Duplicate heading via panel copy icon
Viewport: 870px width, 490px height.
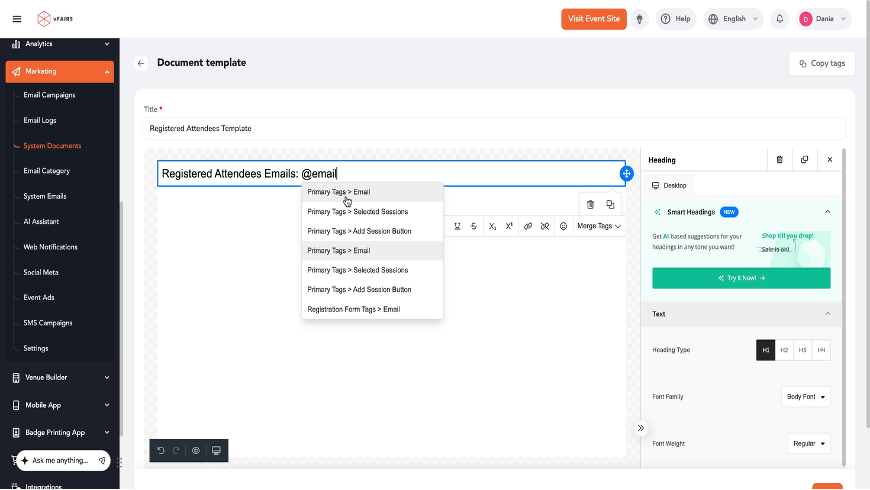805,160
